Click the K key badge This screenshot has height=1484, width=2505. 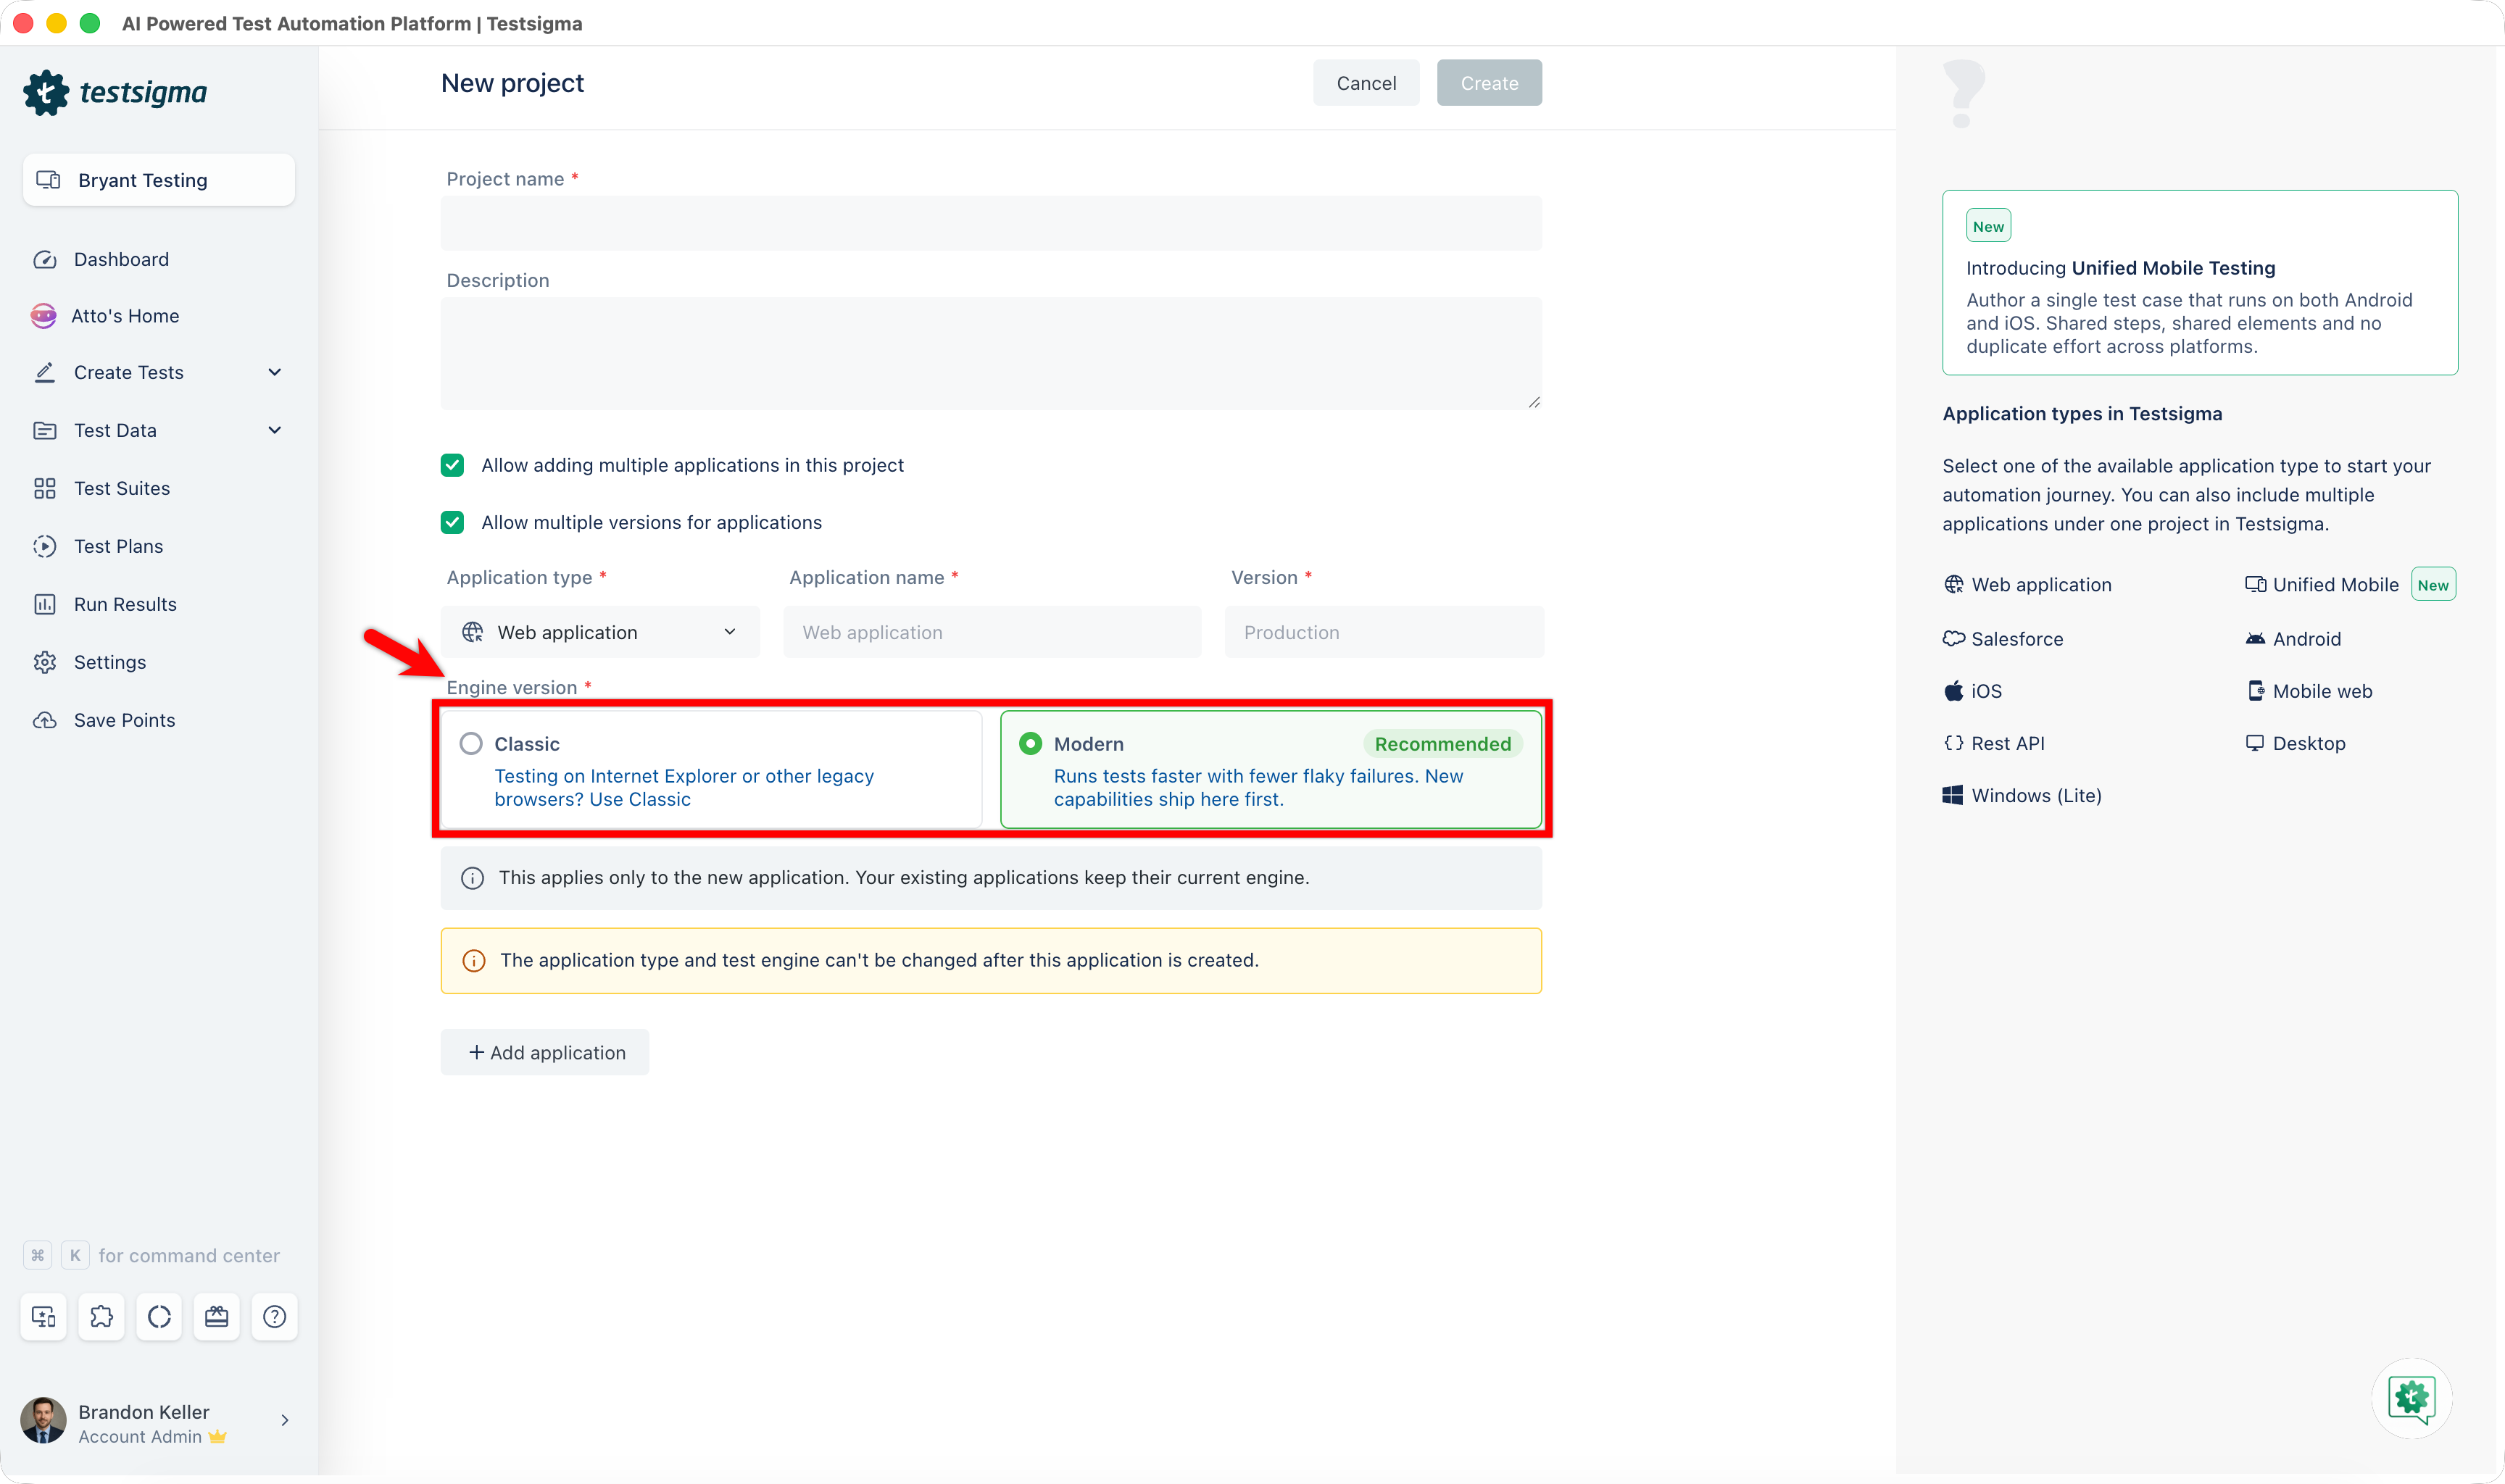tap(75, 1256)
